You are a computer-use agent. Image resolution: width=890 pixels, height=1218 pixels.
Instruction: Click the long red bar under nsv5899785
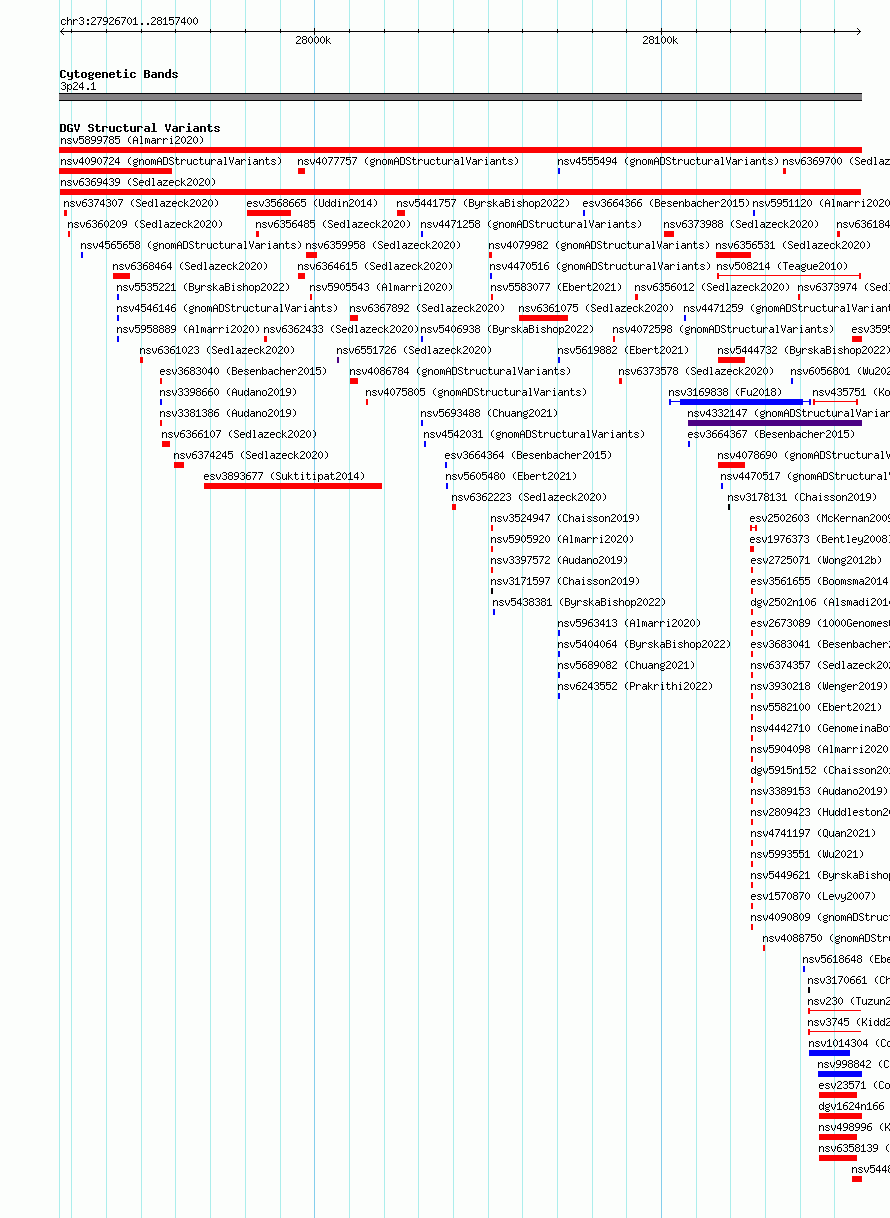(x=460, y=150)
